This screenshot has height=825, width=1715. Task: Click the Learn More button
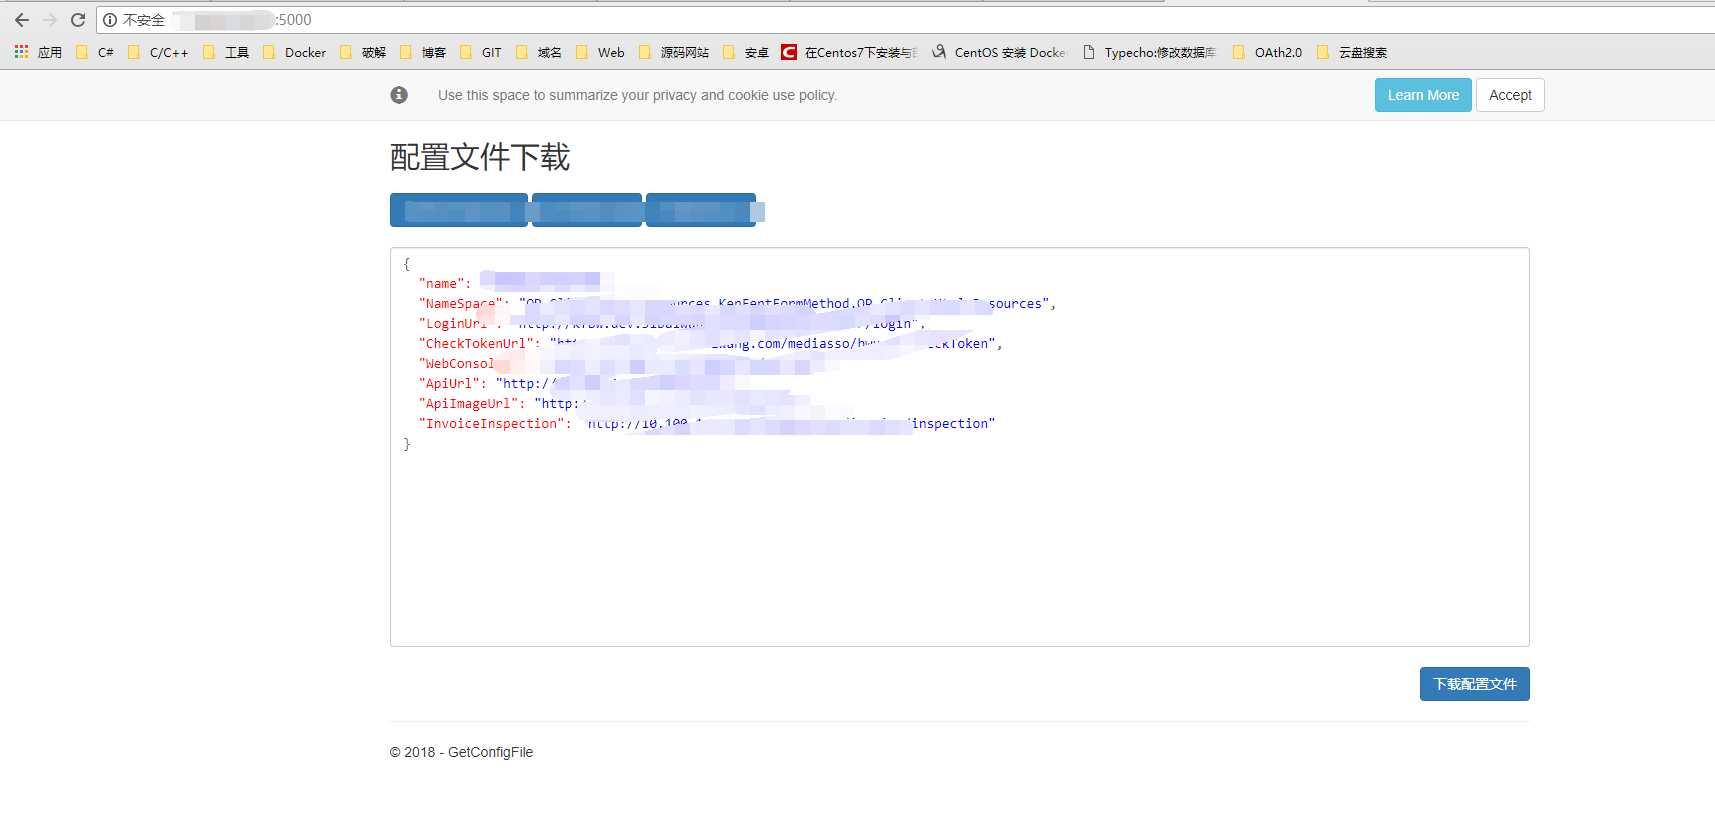tap(1423, 95)
